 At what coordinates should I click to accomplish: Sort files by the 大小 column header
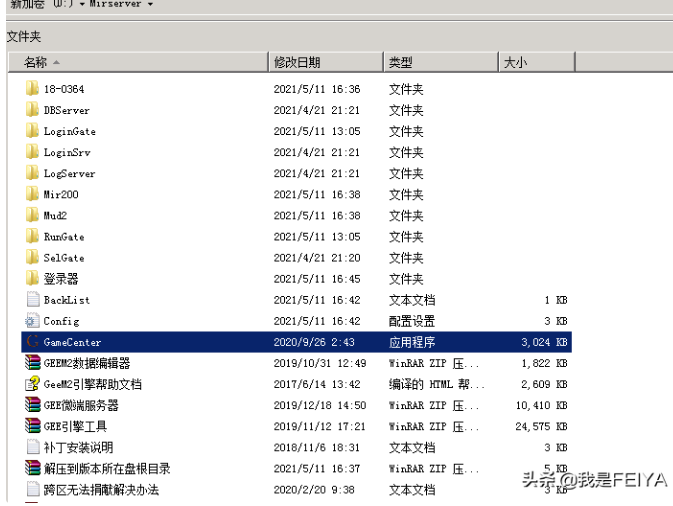pyautogui.click(x=537, y=62)
